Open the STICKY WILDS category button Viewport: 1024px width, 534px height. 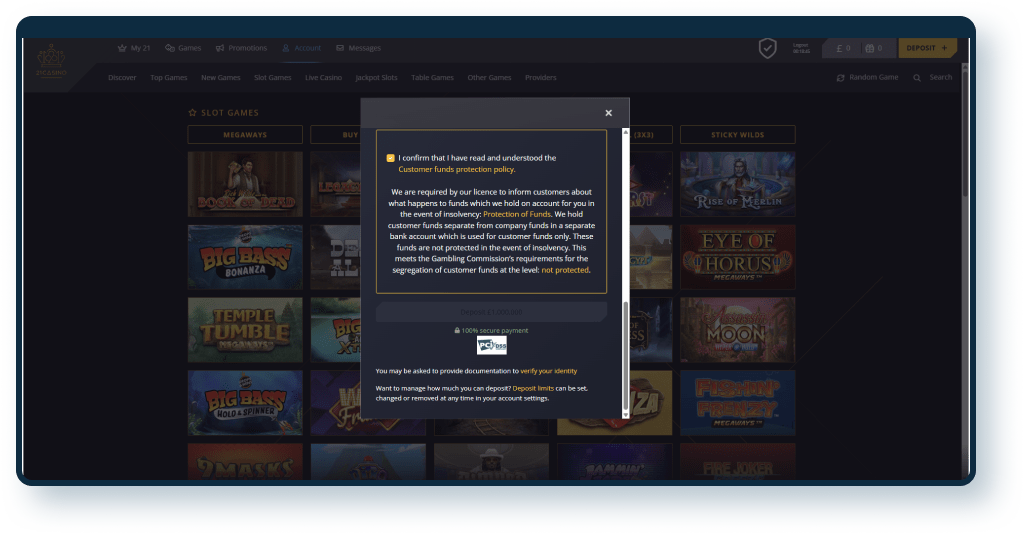737,134
